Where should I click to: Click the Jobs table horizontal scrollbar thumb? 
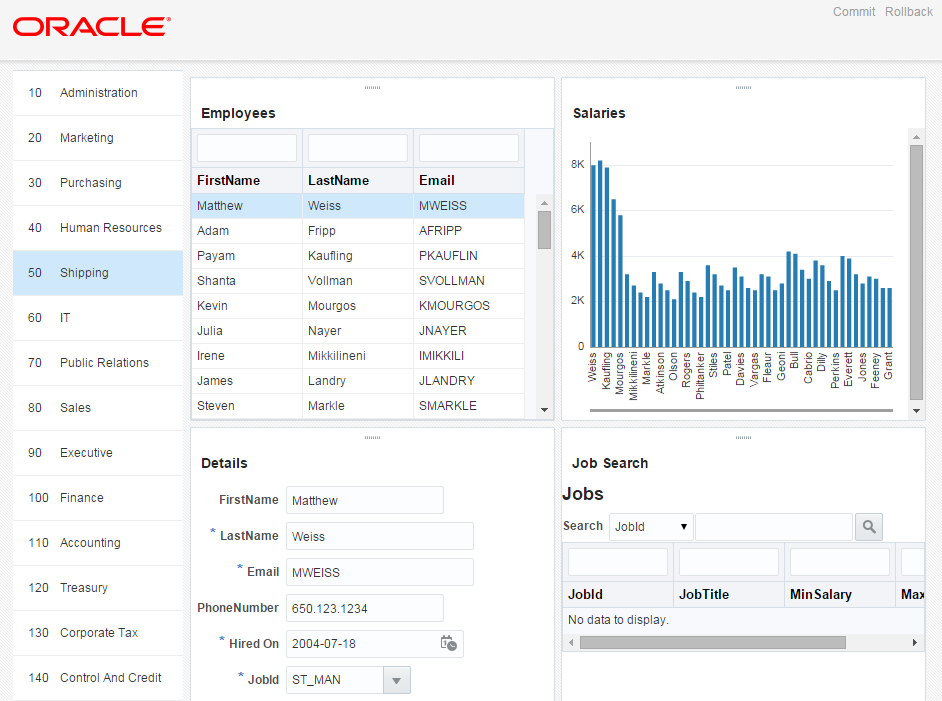(713, 643)
